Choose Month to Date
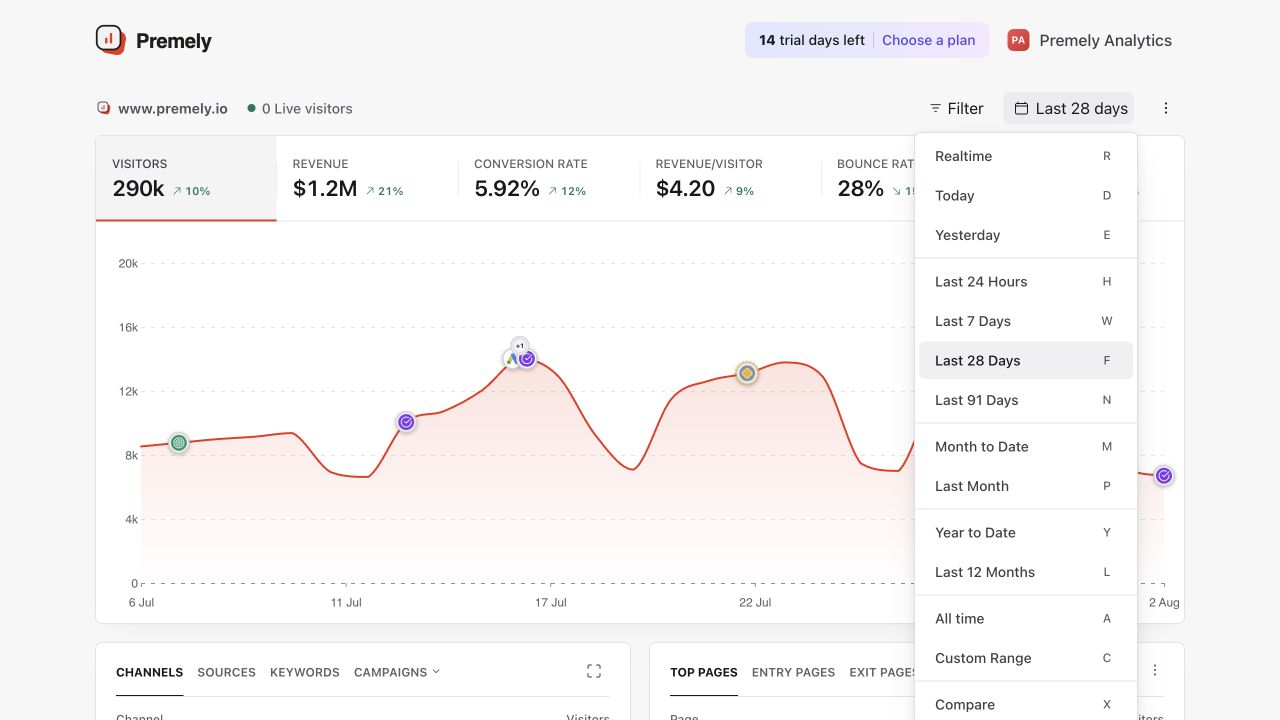The width and height of the screenshot is (1280, 720). coord(1026,447)
